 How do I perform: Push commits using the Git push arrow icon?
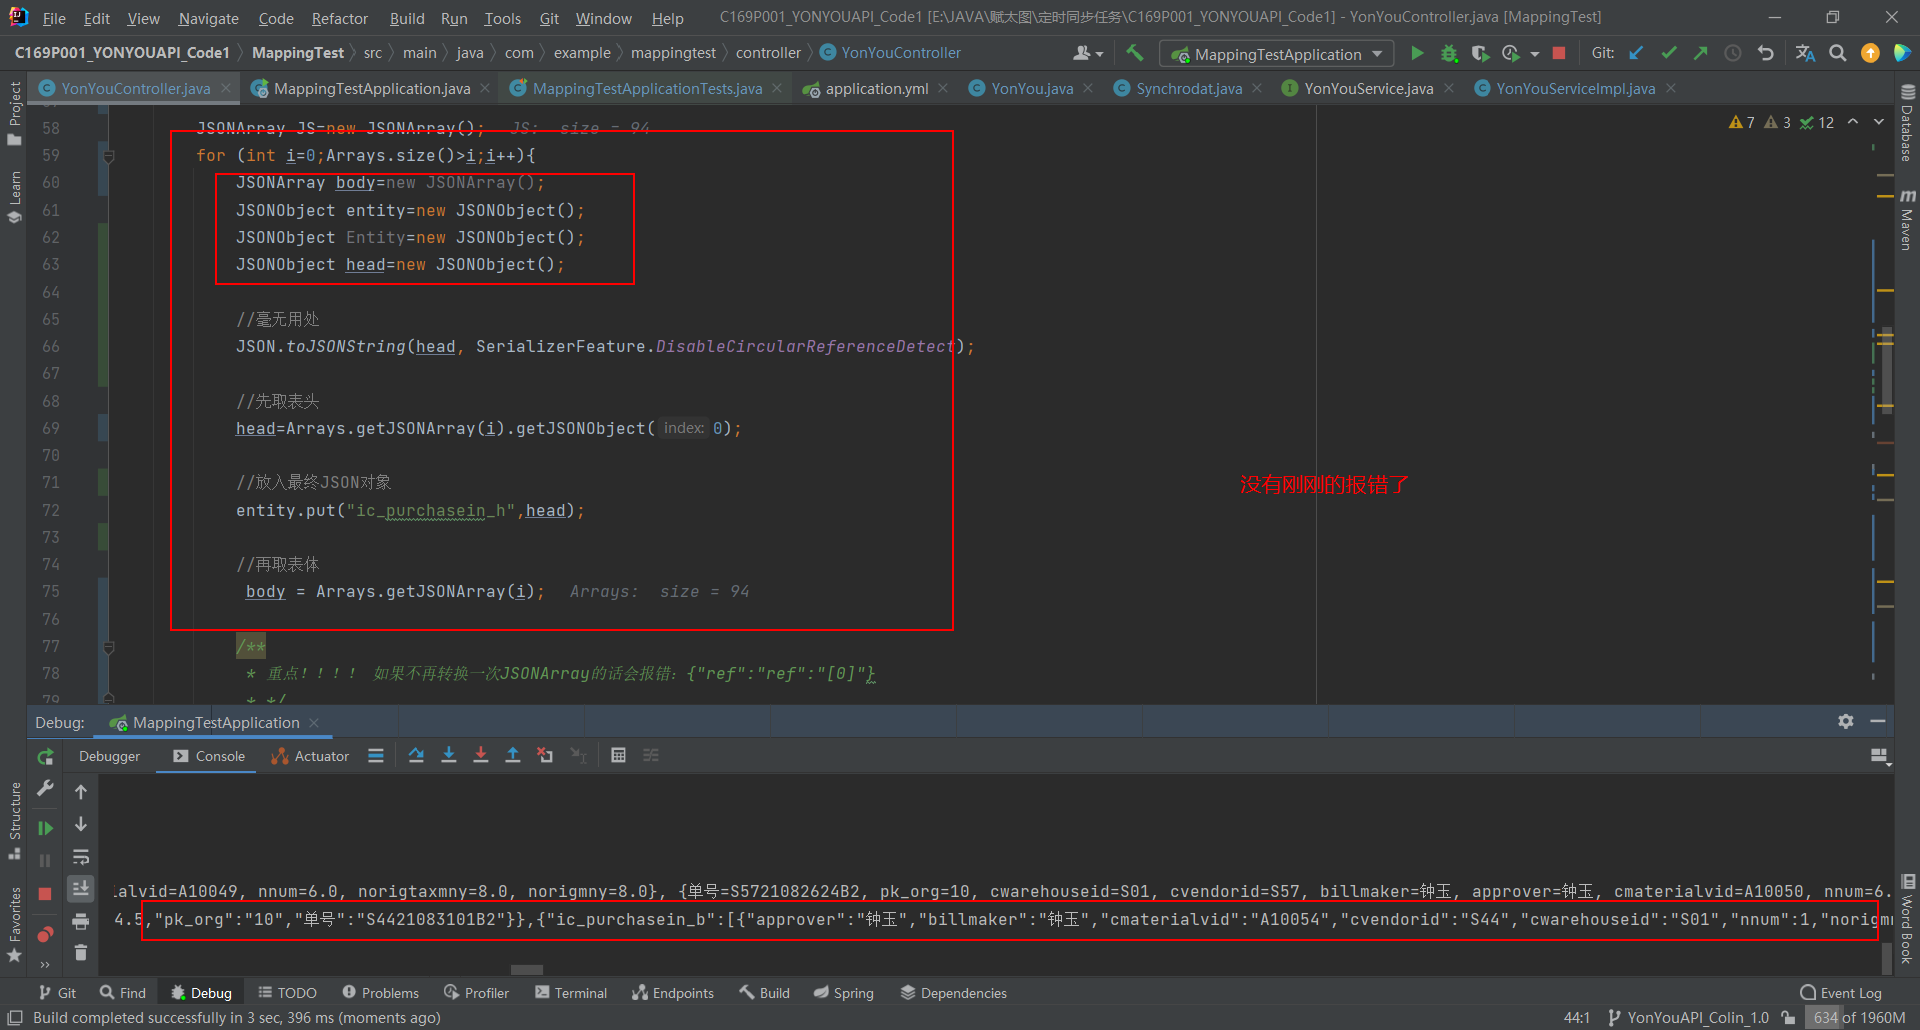pos(1700,53)
